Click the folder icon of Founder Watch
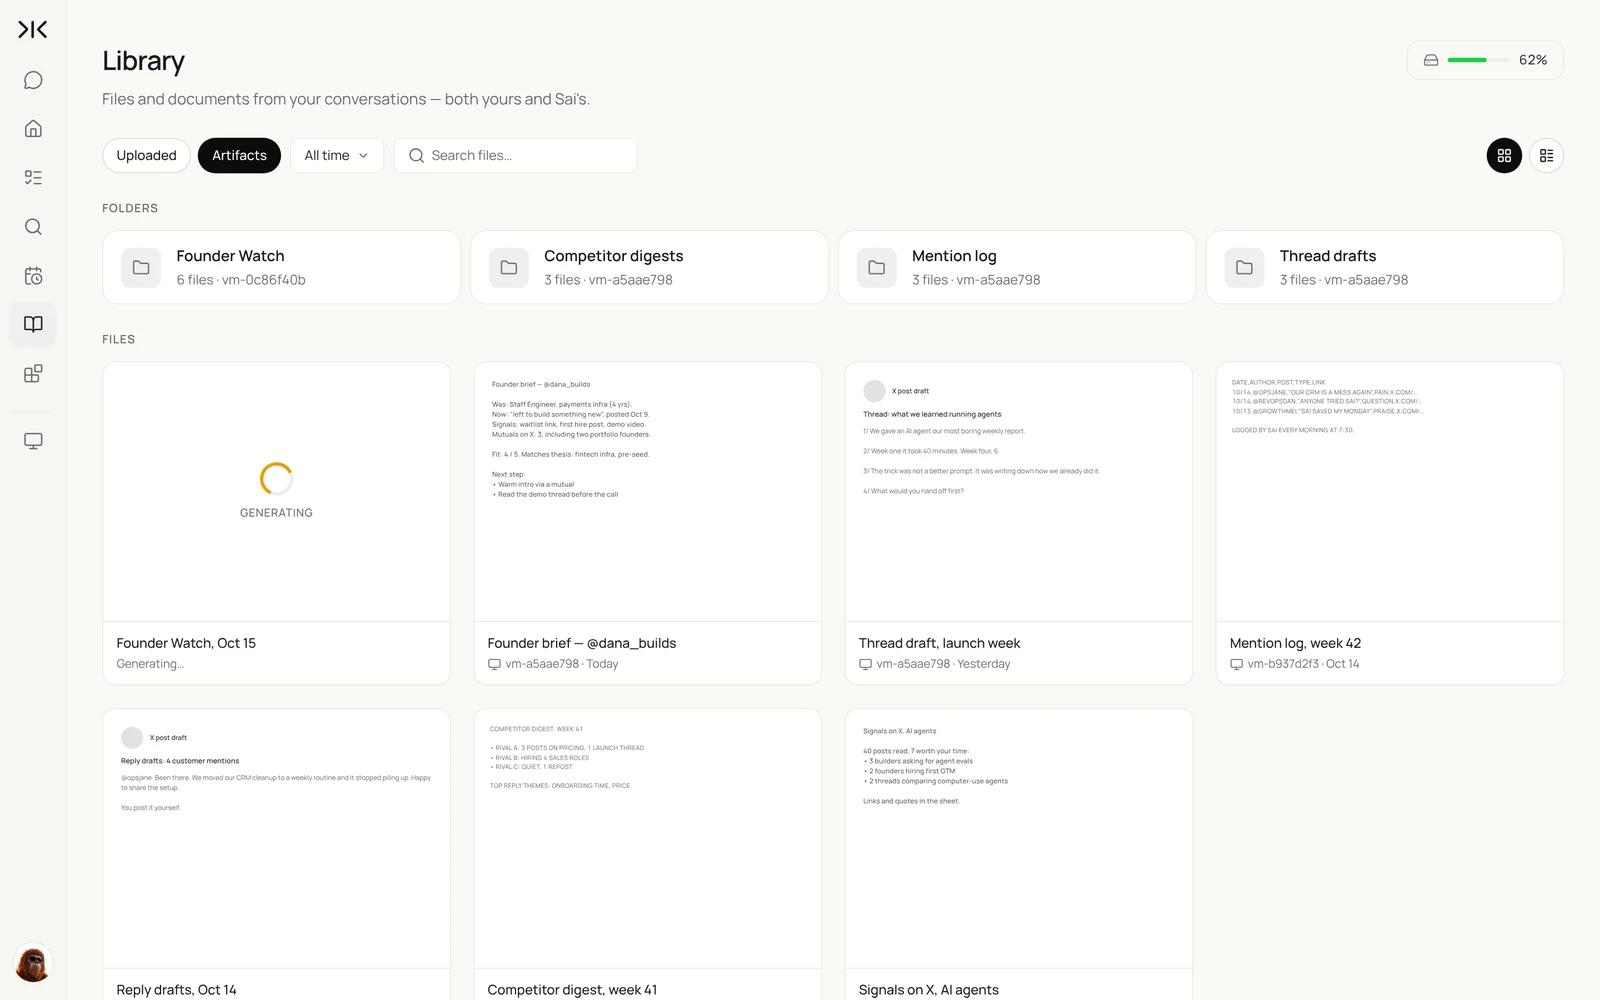The height and width of the screenshot is (1000, 1600). pos(141,268)
